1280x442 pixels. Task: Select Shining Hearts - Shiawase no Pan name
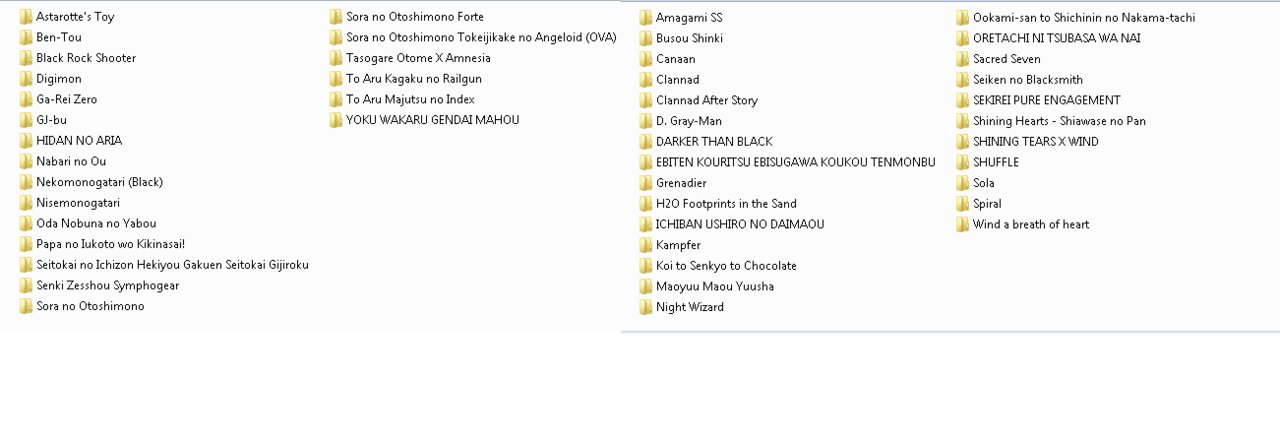click(1060, 121)
